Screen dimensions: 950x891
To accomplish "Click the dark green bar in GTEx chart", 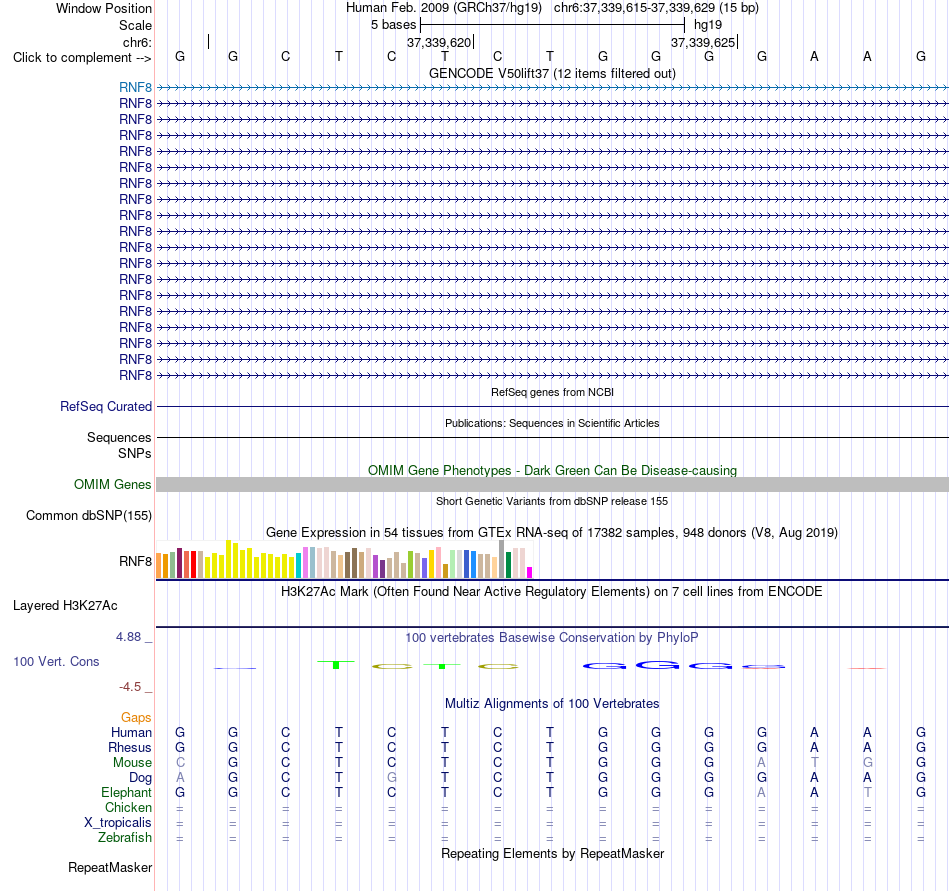I will click(508, 565).
